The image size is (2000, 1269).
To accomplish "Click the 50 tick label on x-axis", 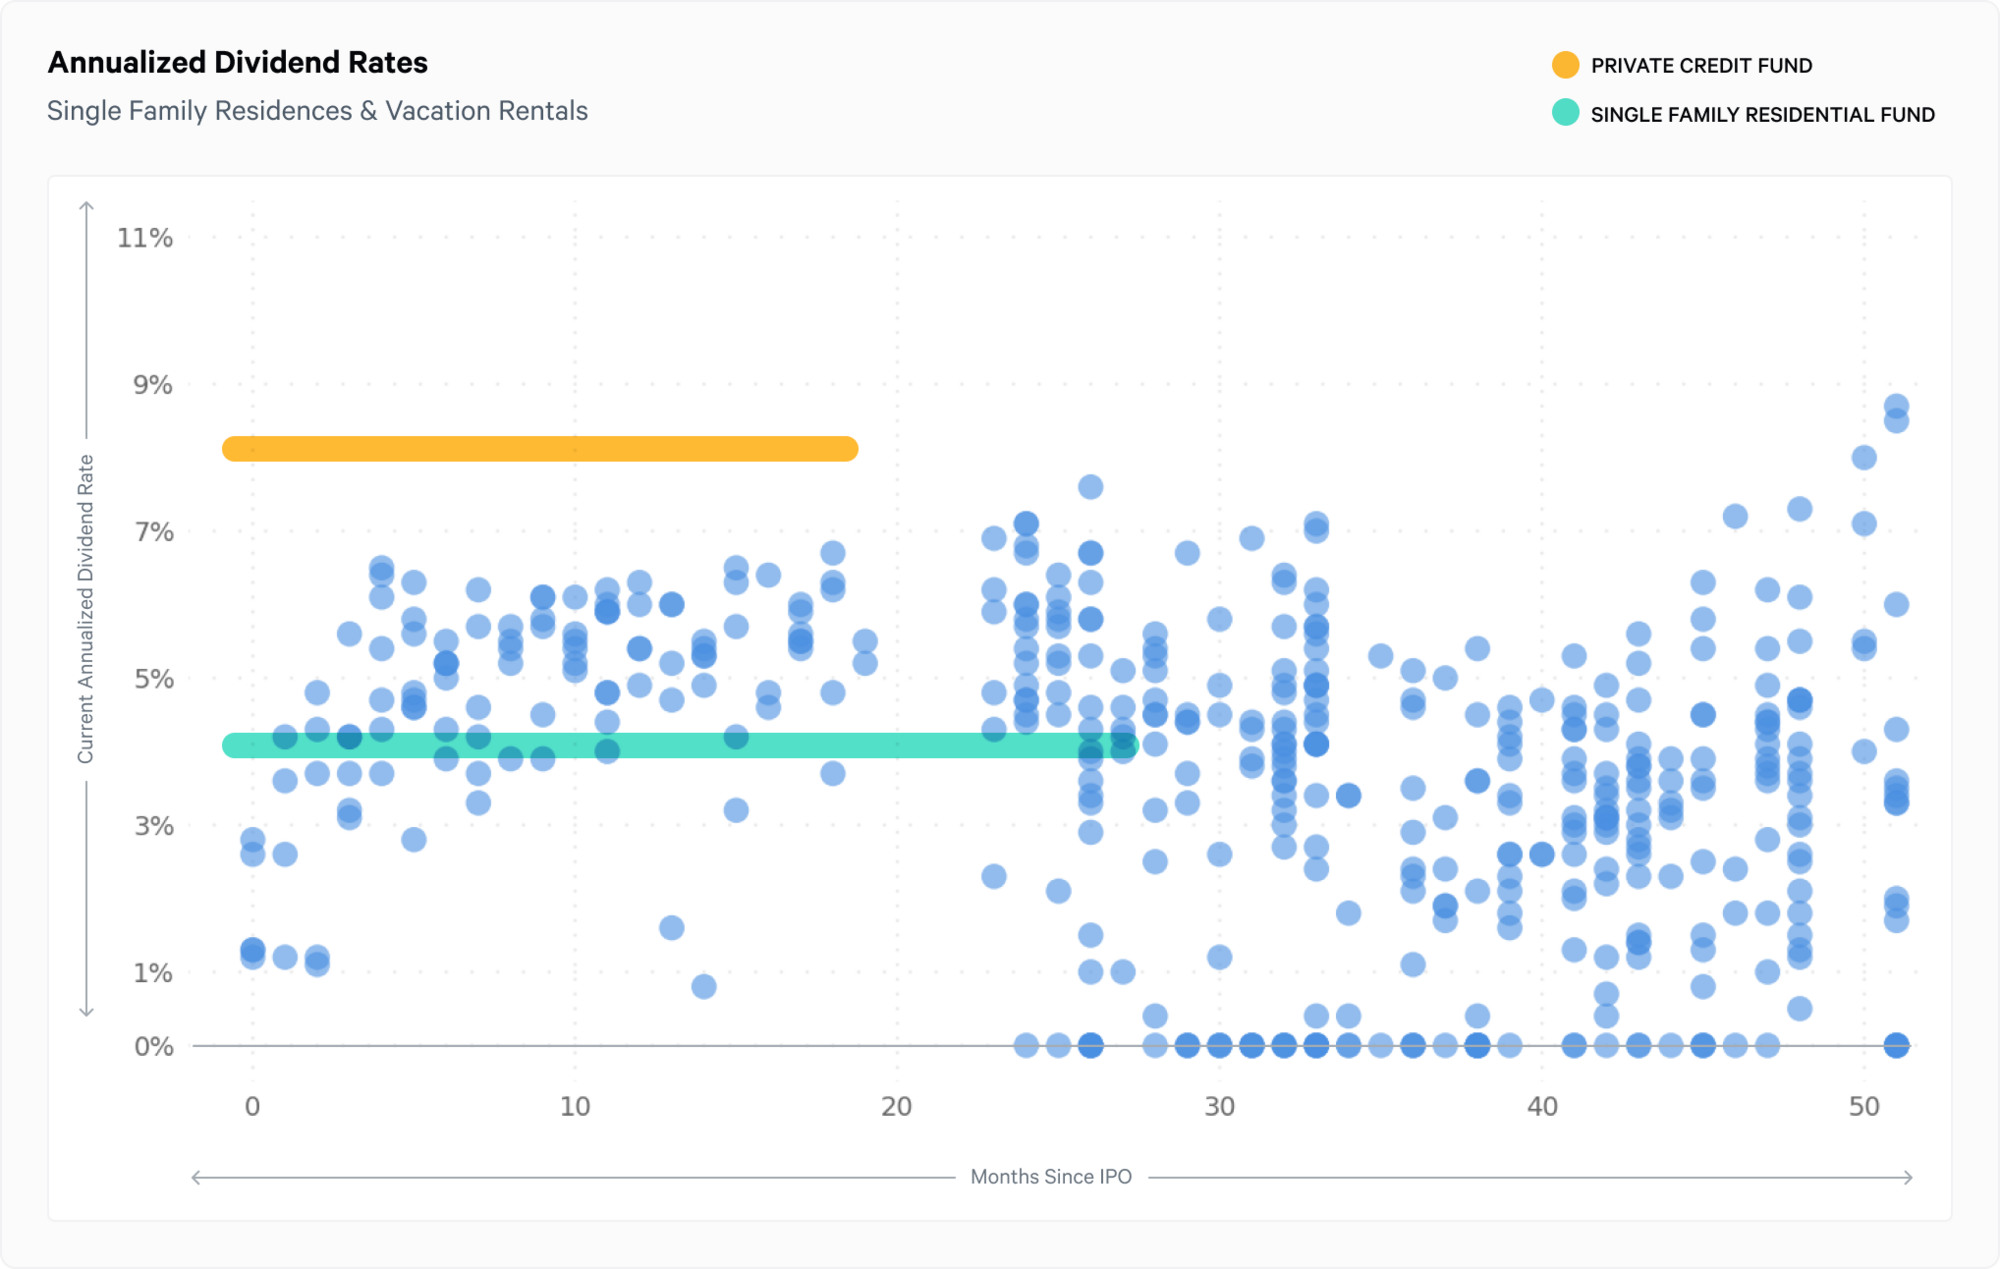I will click(x=1863, y=1106).
